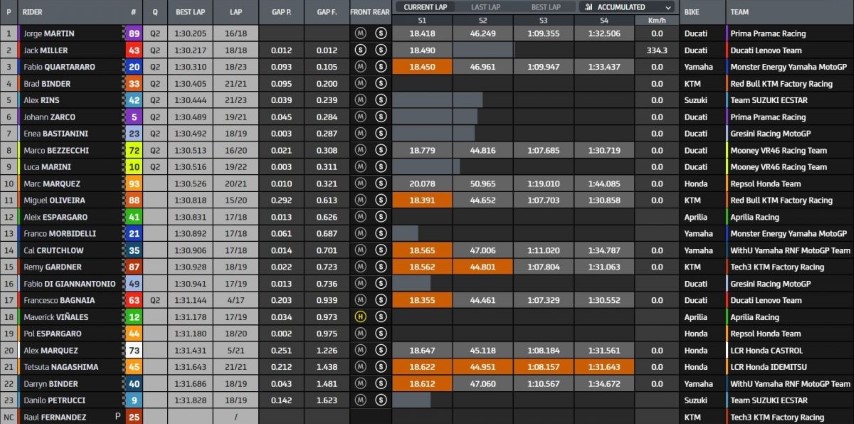The width and height of the screenshot is (854, 424).
Task: Select rider name Marc MARQUEZ
Action: [52, 184]
